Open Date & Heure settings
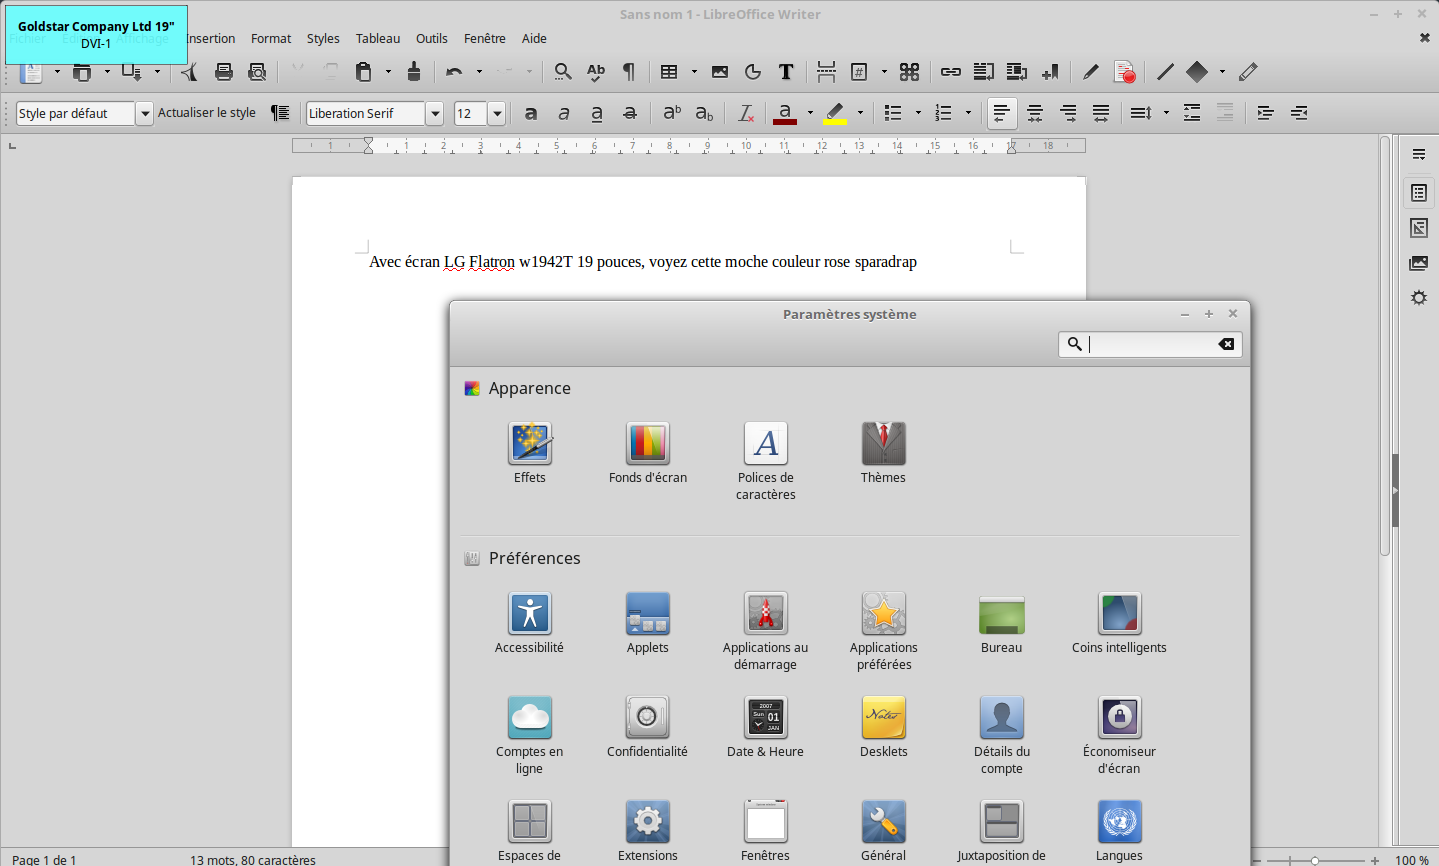Image resolution: width=1439 pixels, height=866 pixels. point(766,717)
